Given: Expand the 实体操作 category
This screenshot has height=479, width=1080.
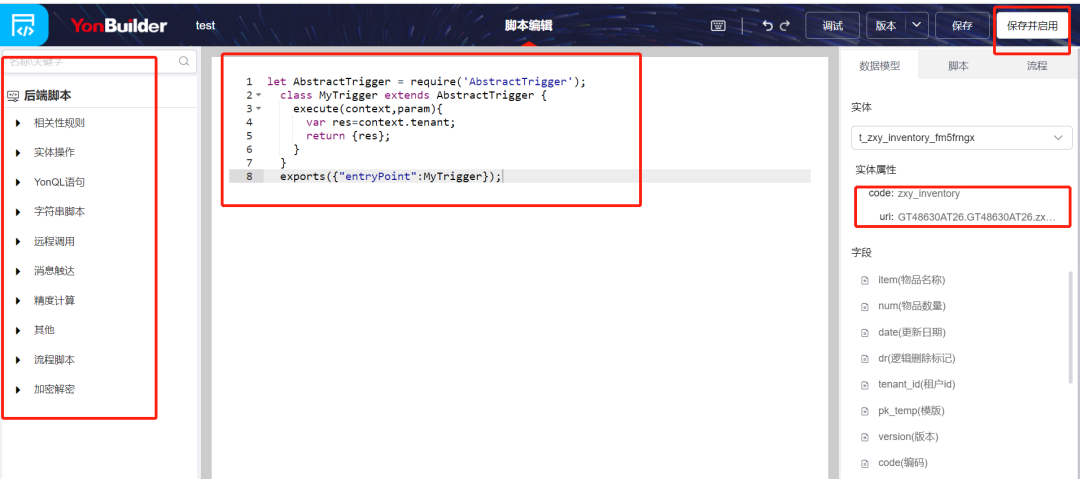Looking at the screenshot, I should pyautogui.click(x=19, y=153).
